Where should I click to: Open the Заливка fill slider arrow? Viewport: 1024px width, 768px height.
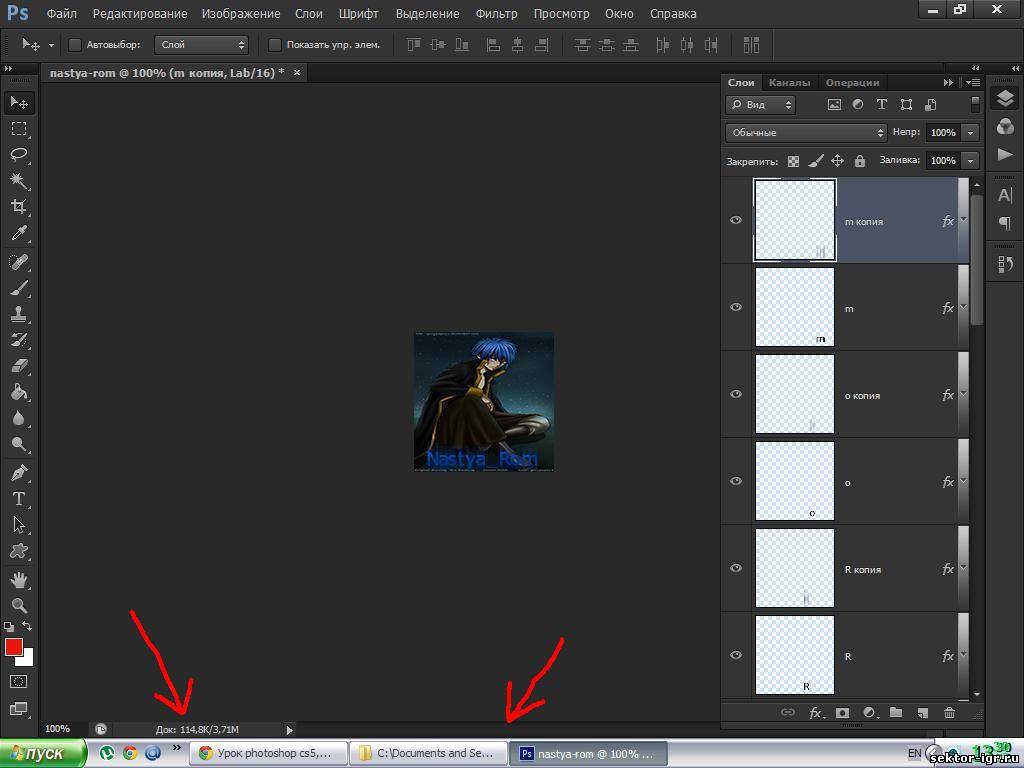(971, 161)
